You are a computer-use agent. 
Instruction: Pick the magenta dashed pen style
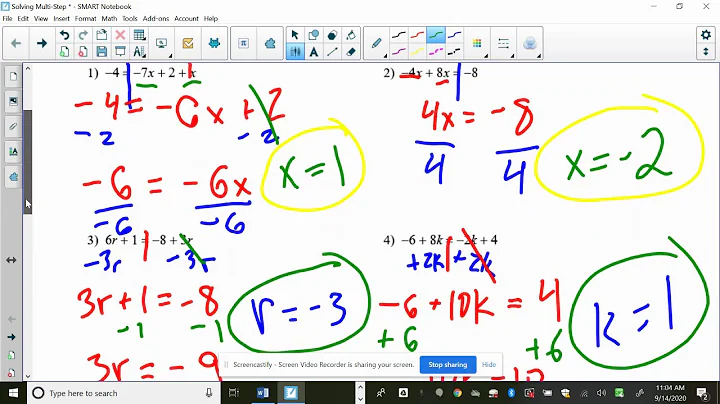click(x=436, y=51)
